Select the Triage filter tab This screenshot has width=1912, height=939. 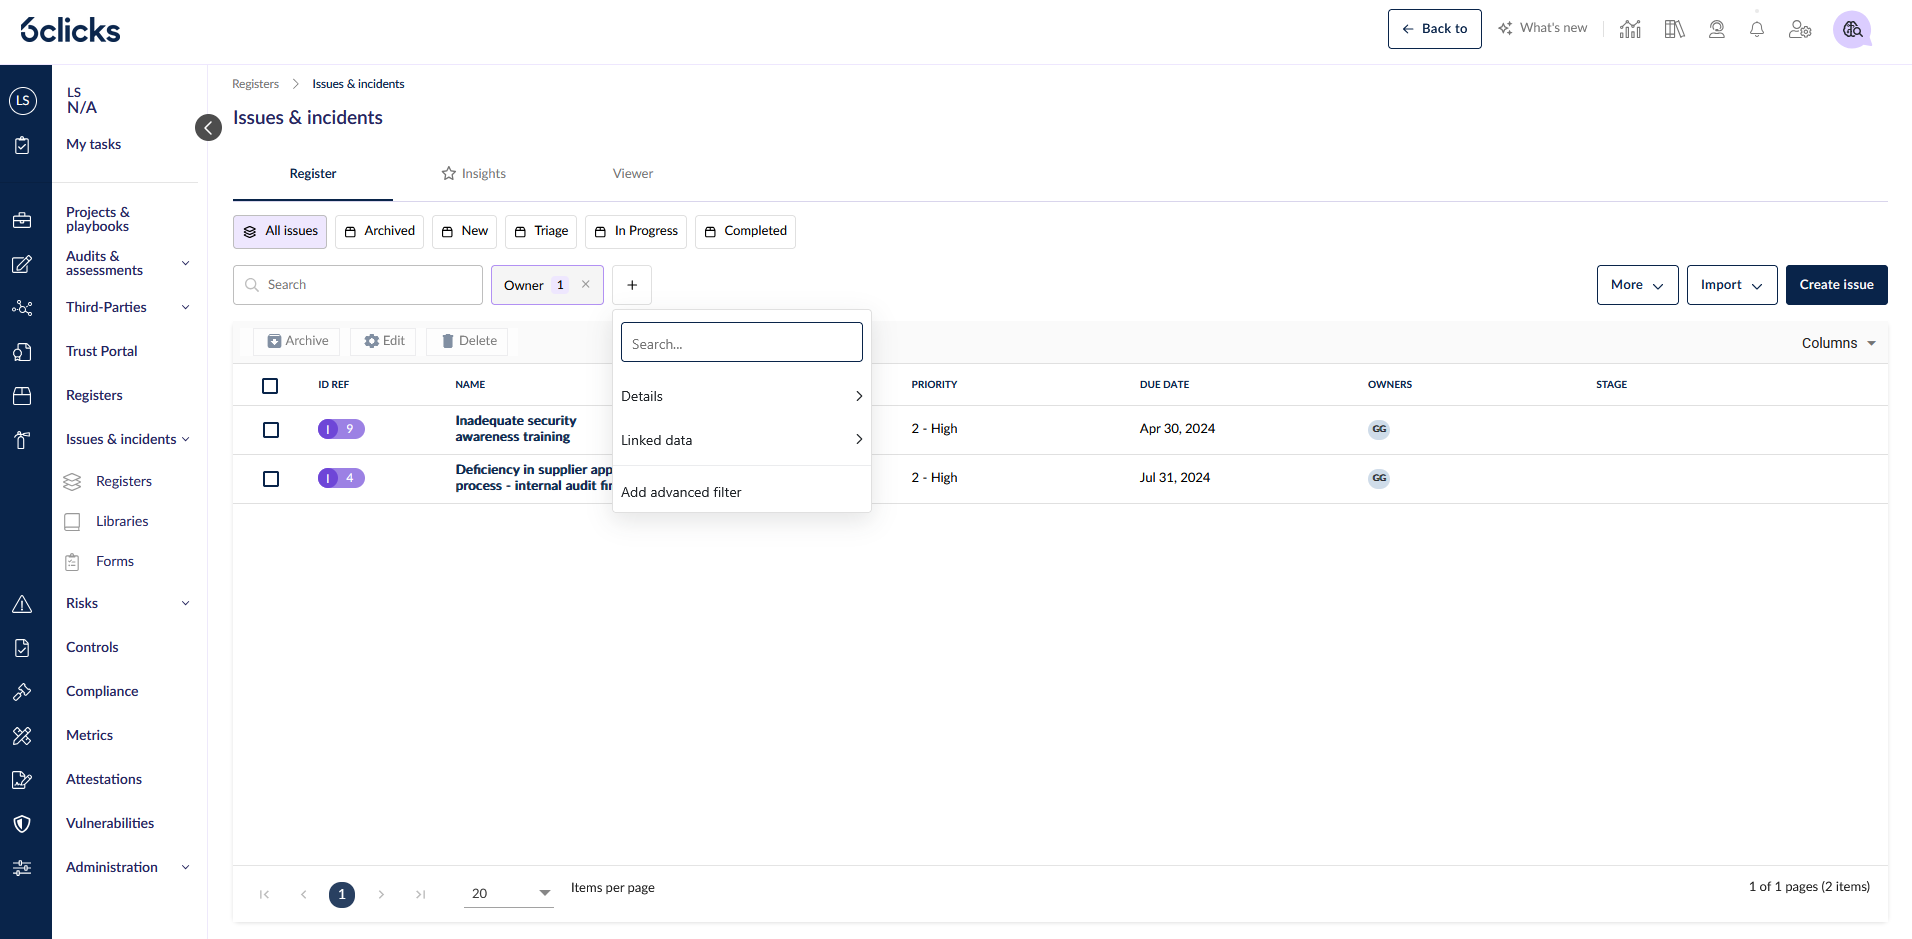541,231
